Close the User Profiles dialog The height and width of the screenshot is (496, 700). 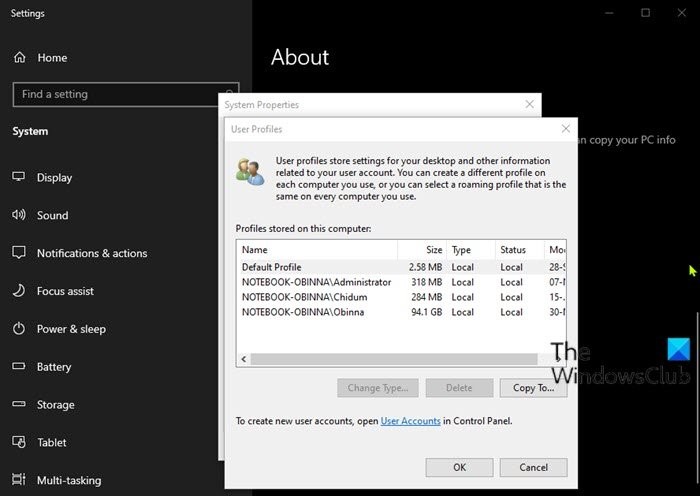tap(566, 129)
